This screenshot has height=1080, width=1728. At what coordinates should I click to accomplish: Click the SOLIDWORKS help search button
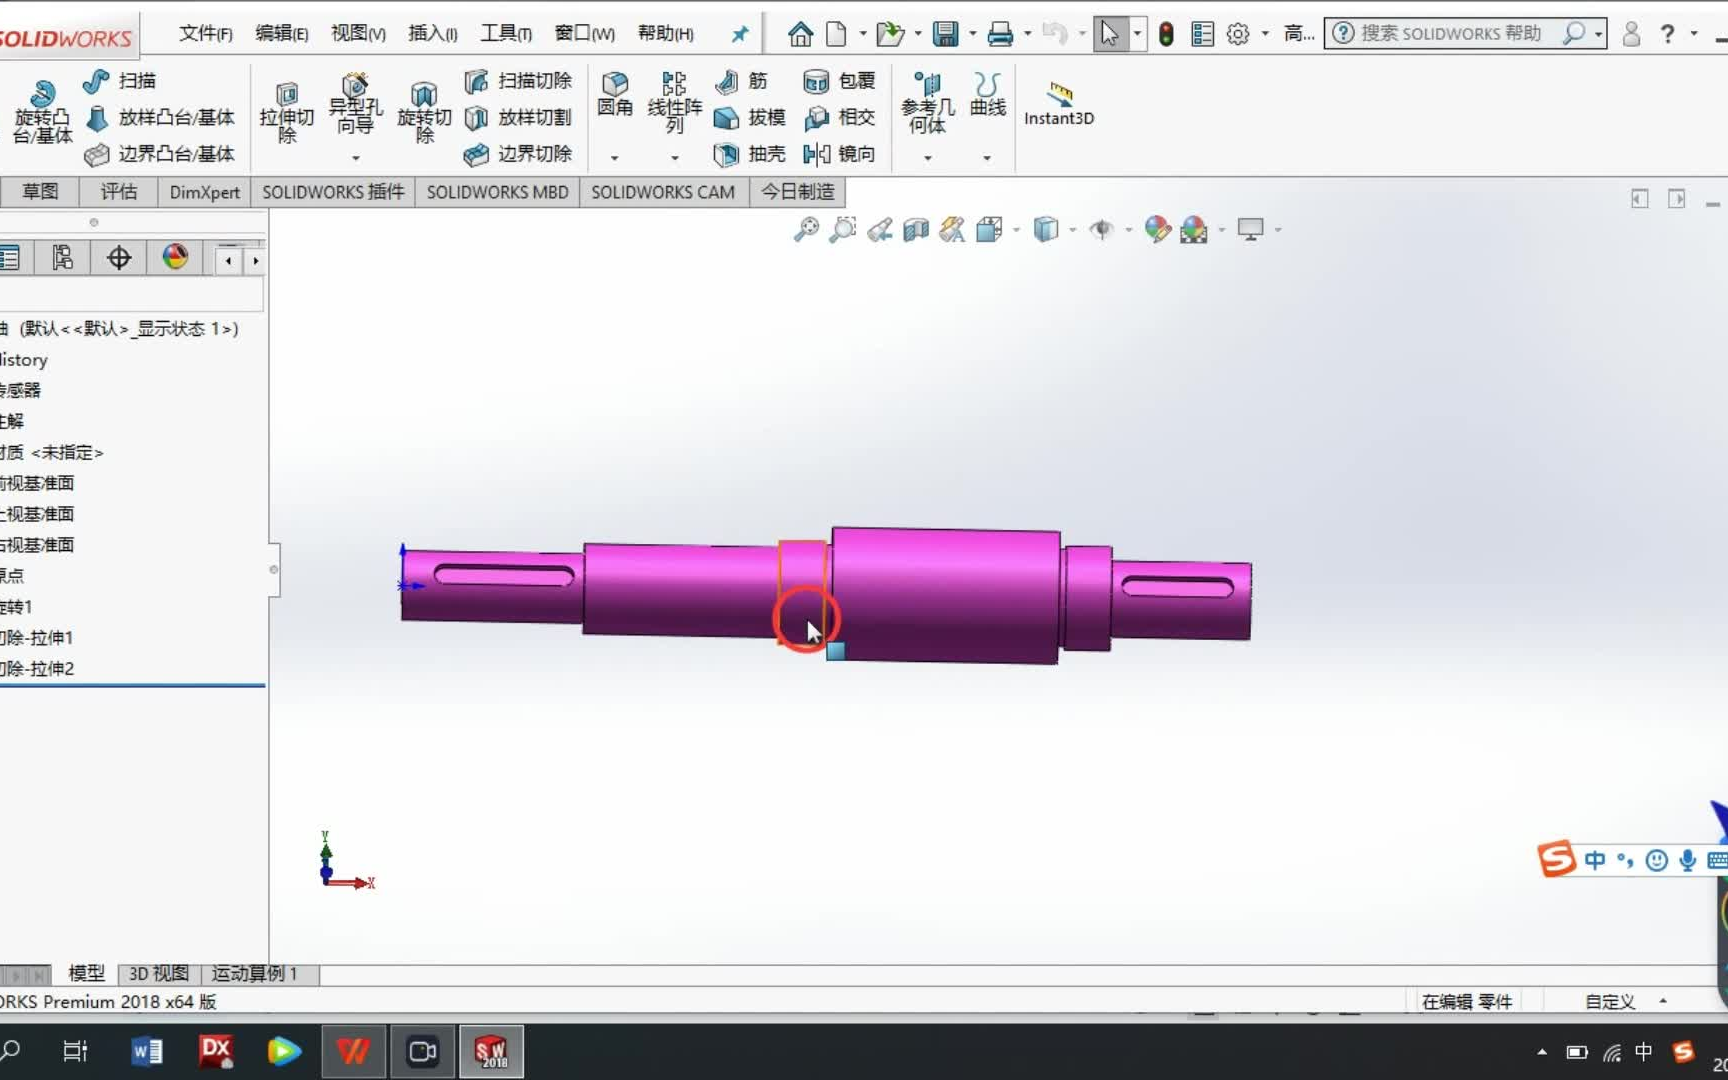point(1577,33)
